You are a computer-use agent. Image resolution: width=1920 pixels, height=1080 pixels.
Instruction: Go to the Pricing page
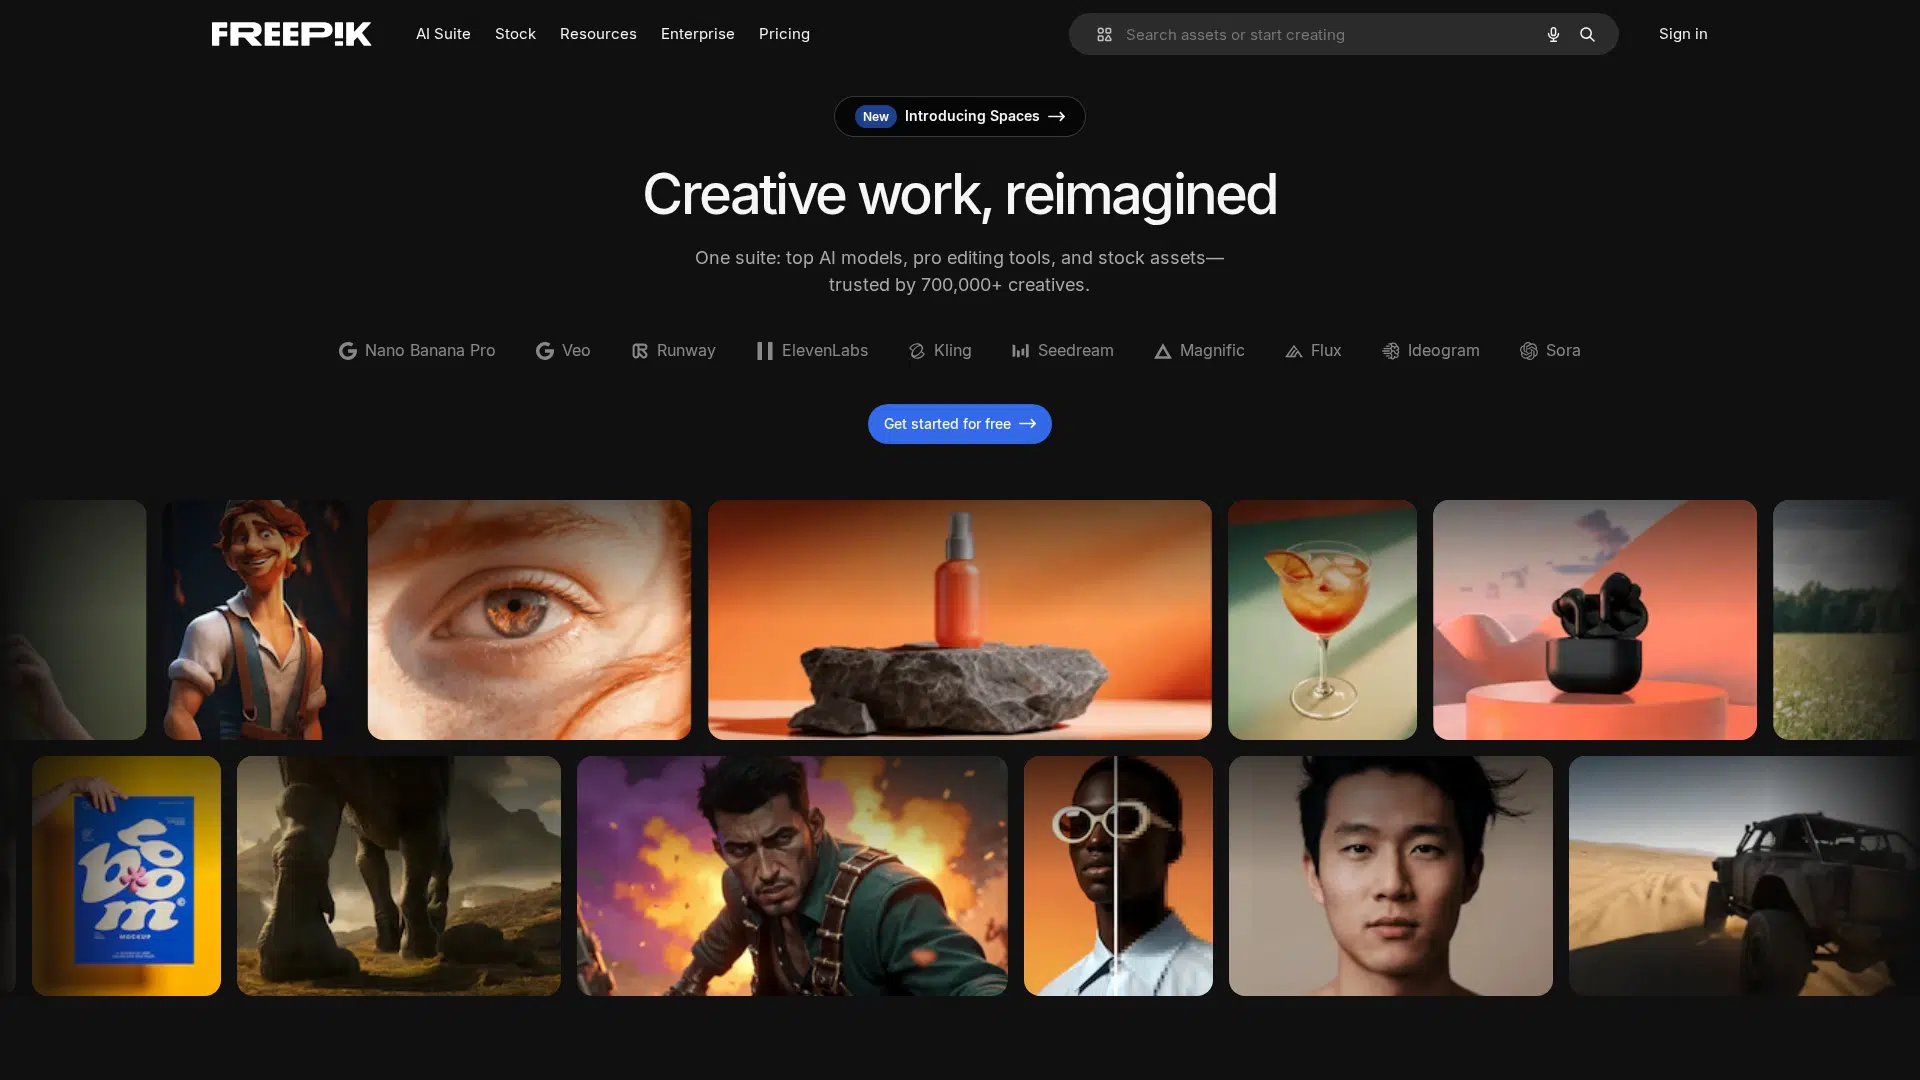point(784,34)
